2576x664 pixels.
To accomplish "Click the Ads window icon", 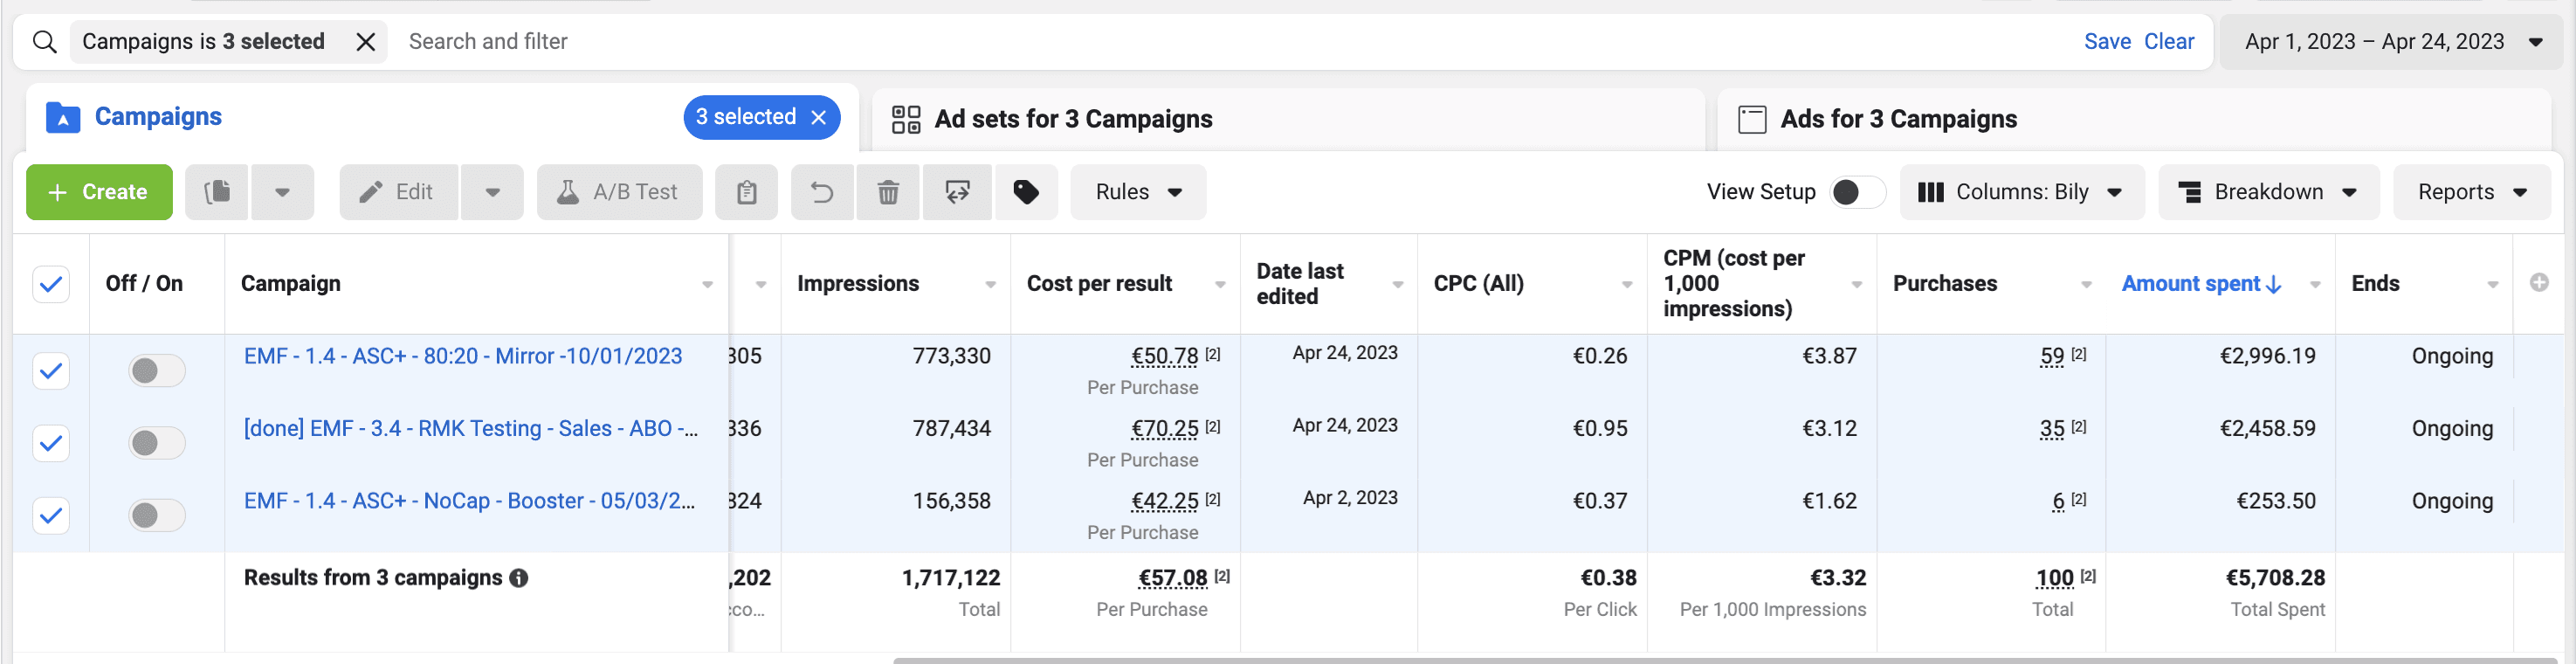I will tap(1752, 120).
